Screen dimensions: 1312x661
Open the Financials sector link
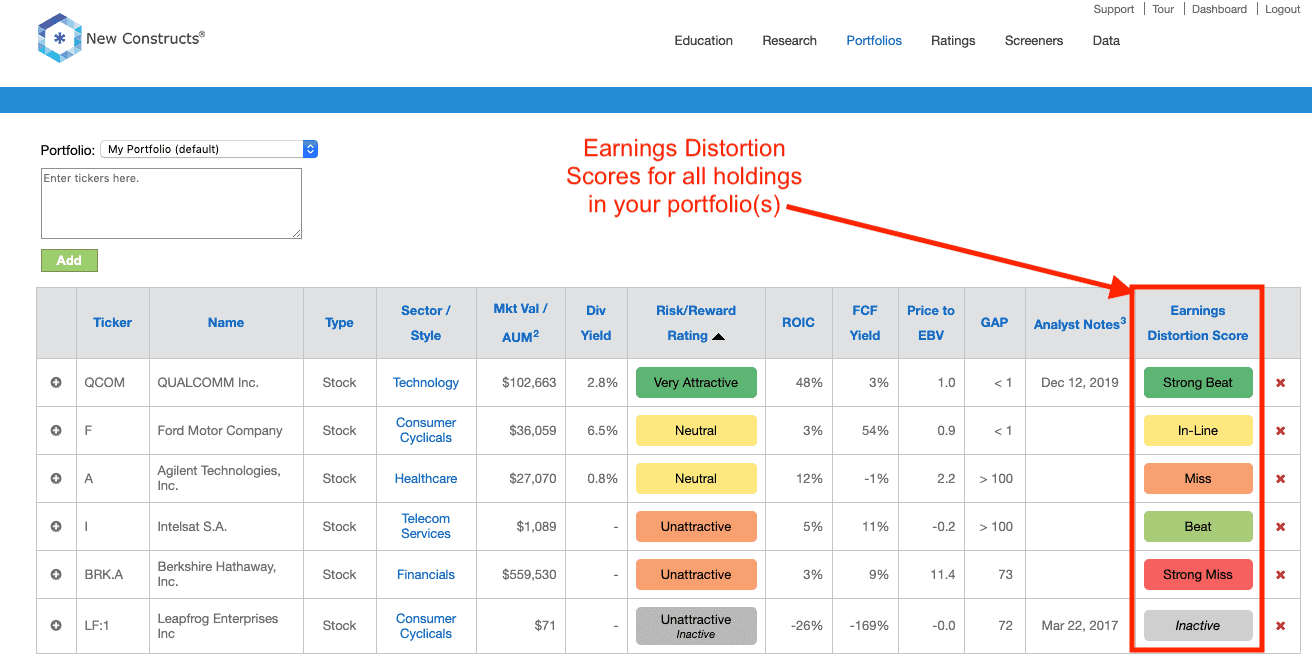(426, 575)
